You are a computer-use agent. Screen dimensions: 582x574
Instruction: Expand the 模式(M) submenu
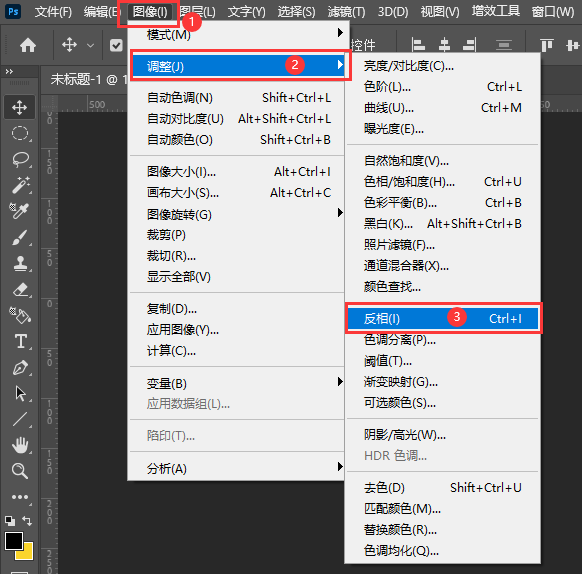click(236, 35)
